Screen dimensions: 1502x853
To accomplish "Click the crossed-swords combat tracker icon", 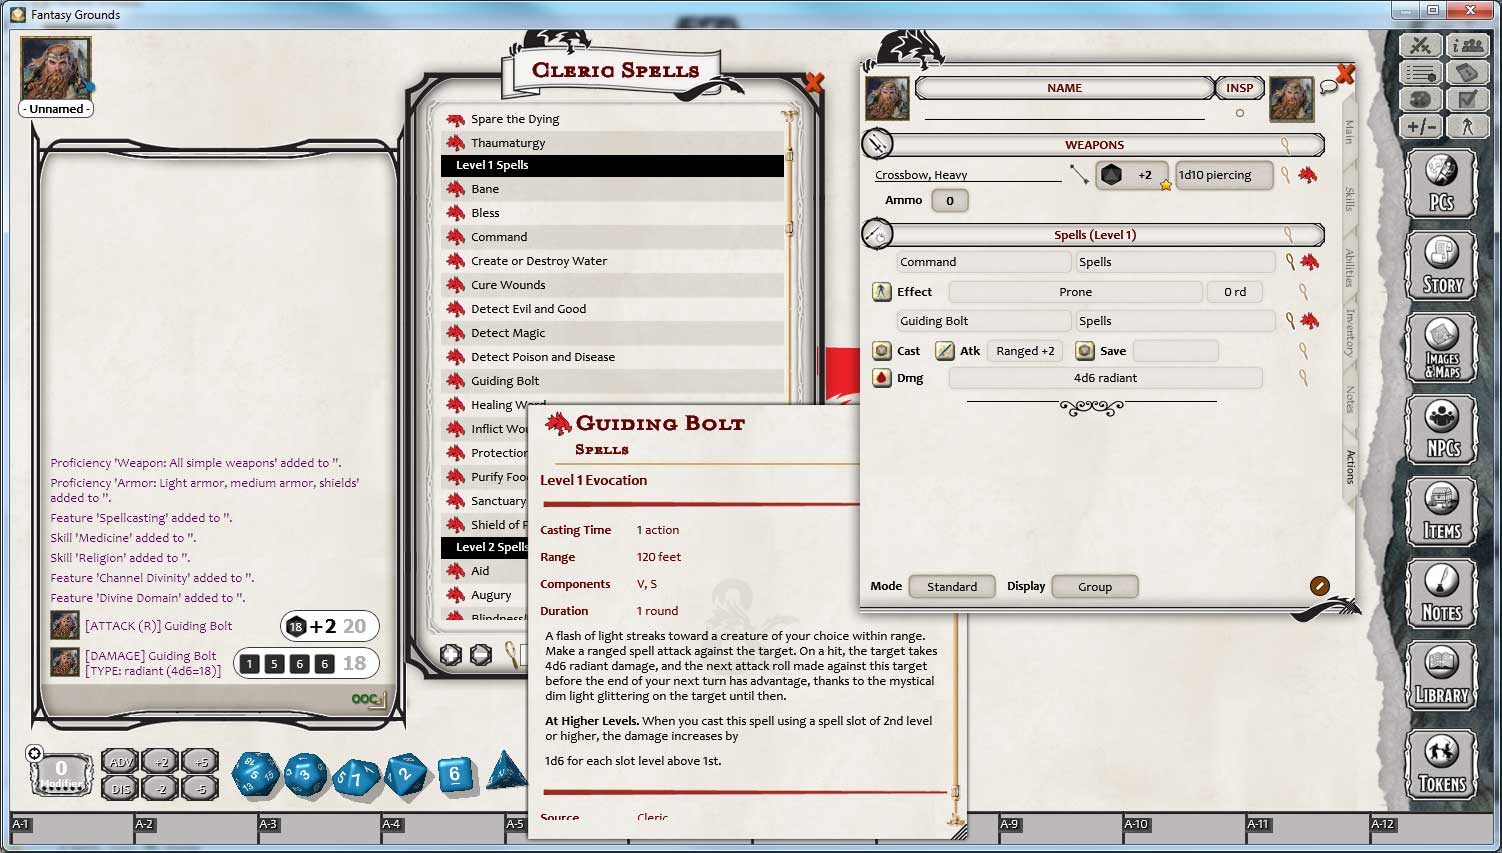I will [1420, 46].
